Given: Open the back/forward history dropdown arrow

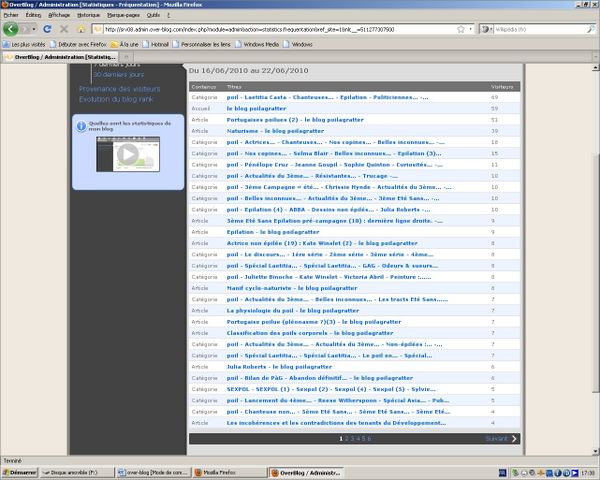Looking at the screenshot, I should pos(34,29).
